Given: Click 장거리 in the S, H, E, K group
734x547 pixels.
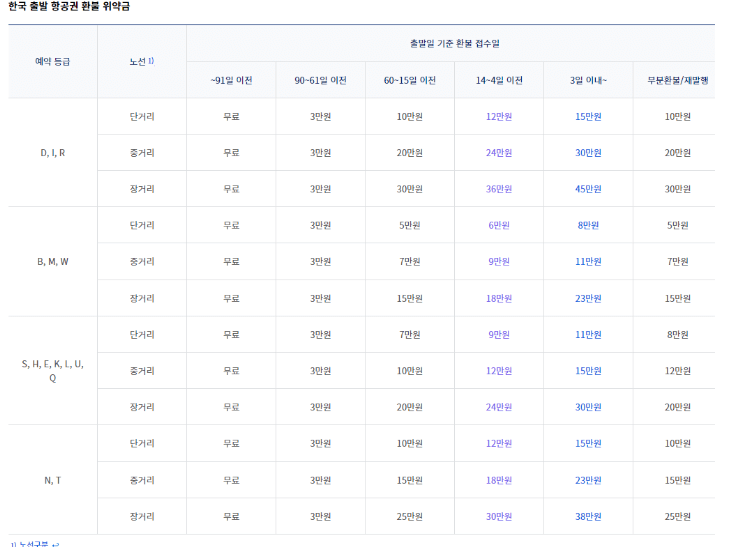Looking at the screenshot, I should click(x=142, y=407).
